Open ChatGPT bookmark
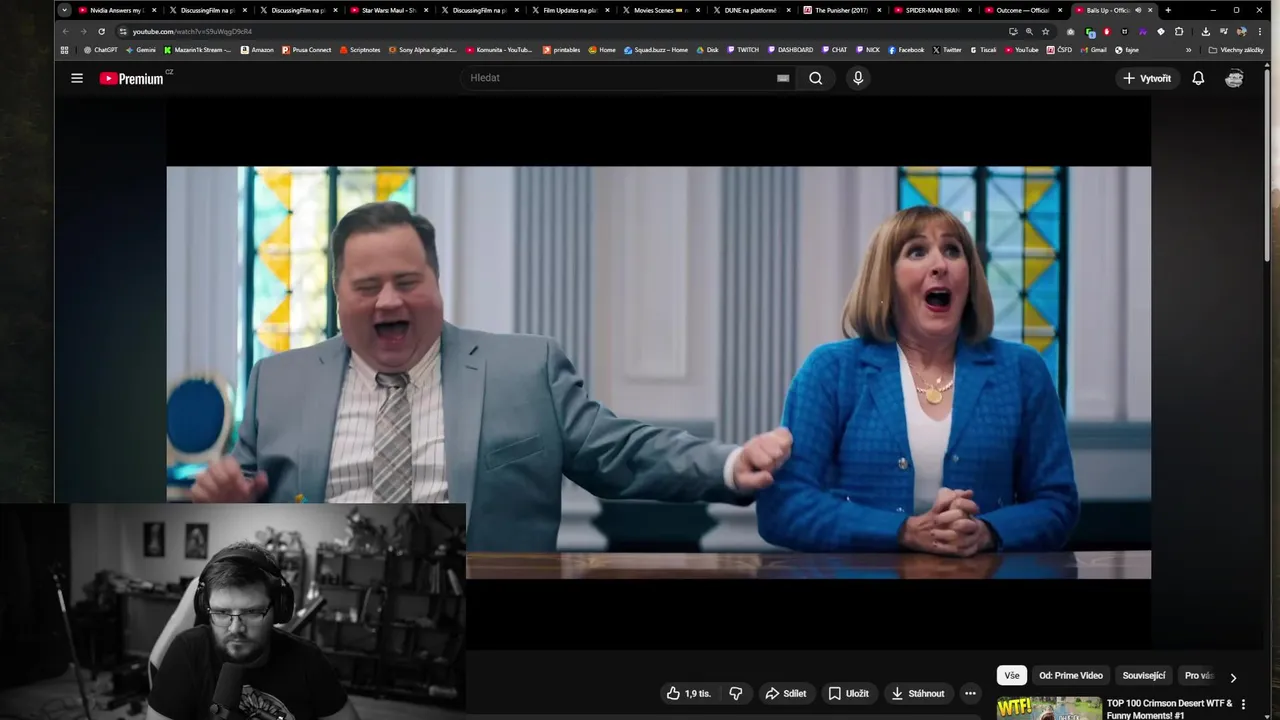The height and width of the screenshot is (720, 1280). (101, 49)
